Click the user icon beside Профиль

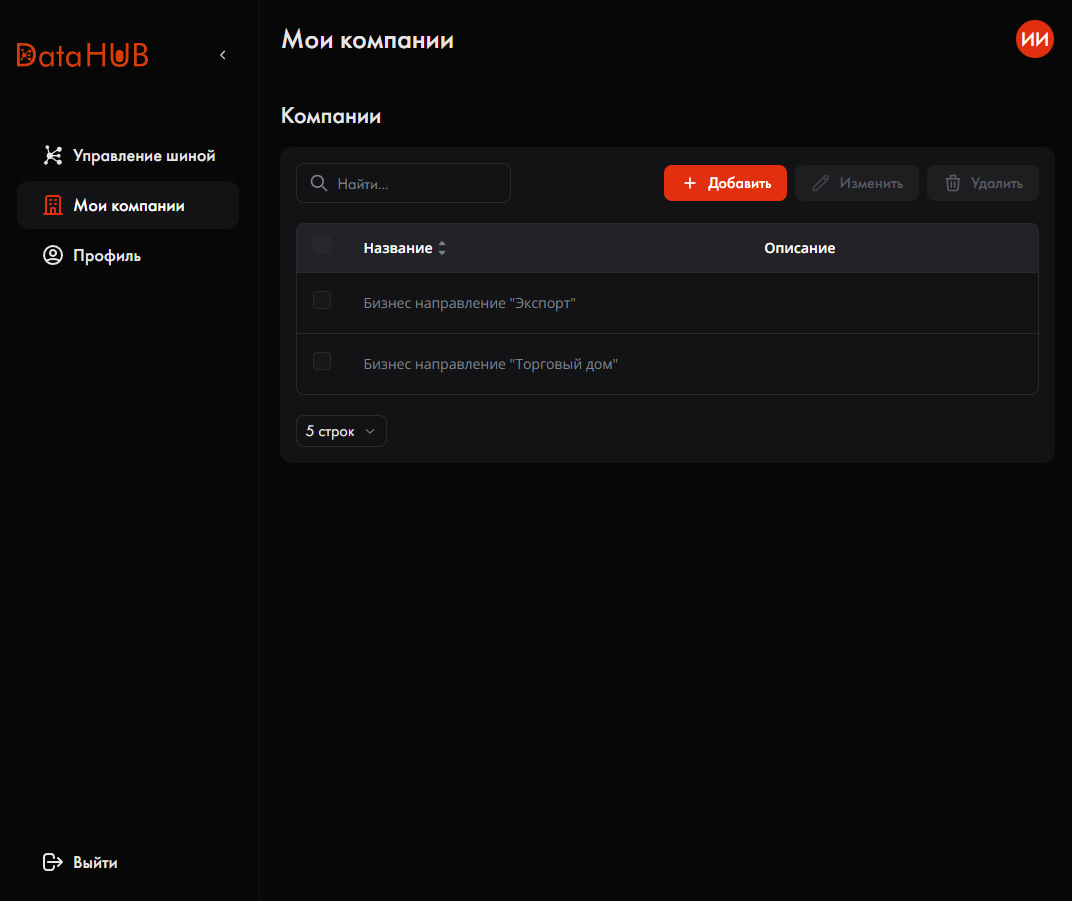pos(53,255)
